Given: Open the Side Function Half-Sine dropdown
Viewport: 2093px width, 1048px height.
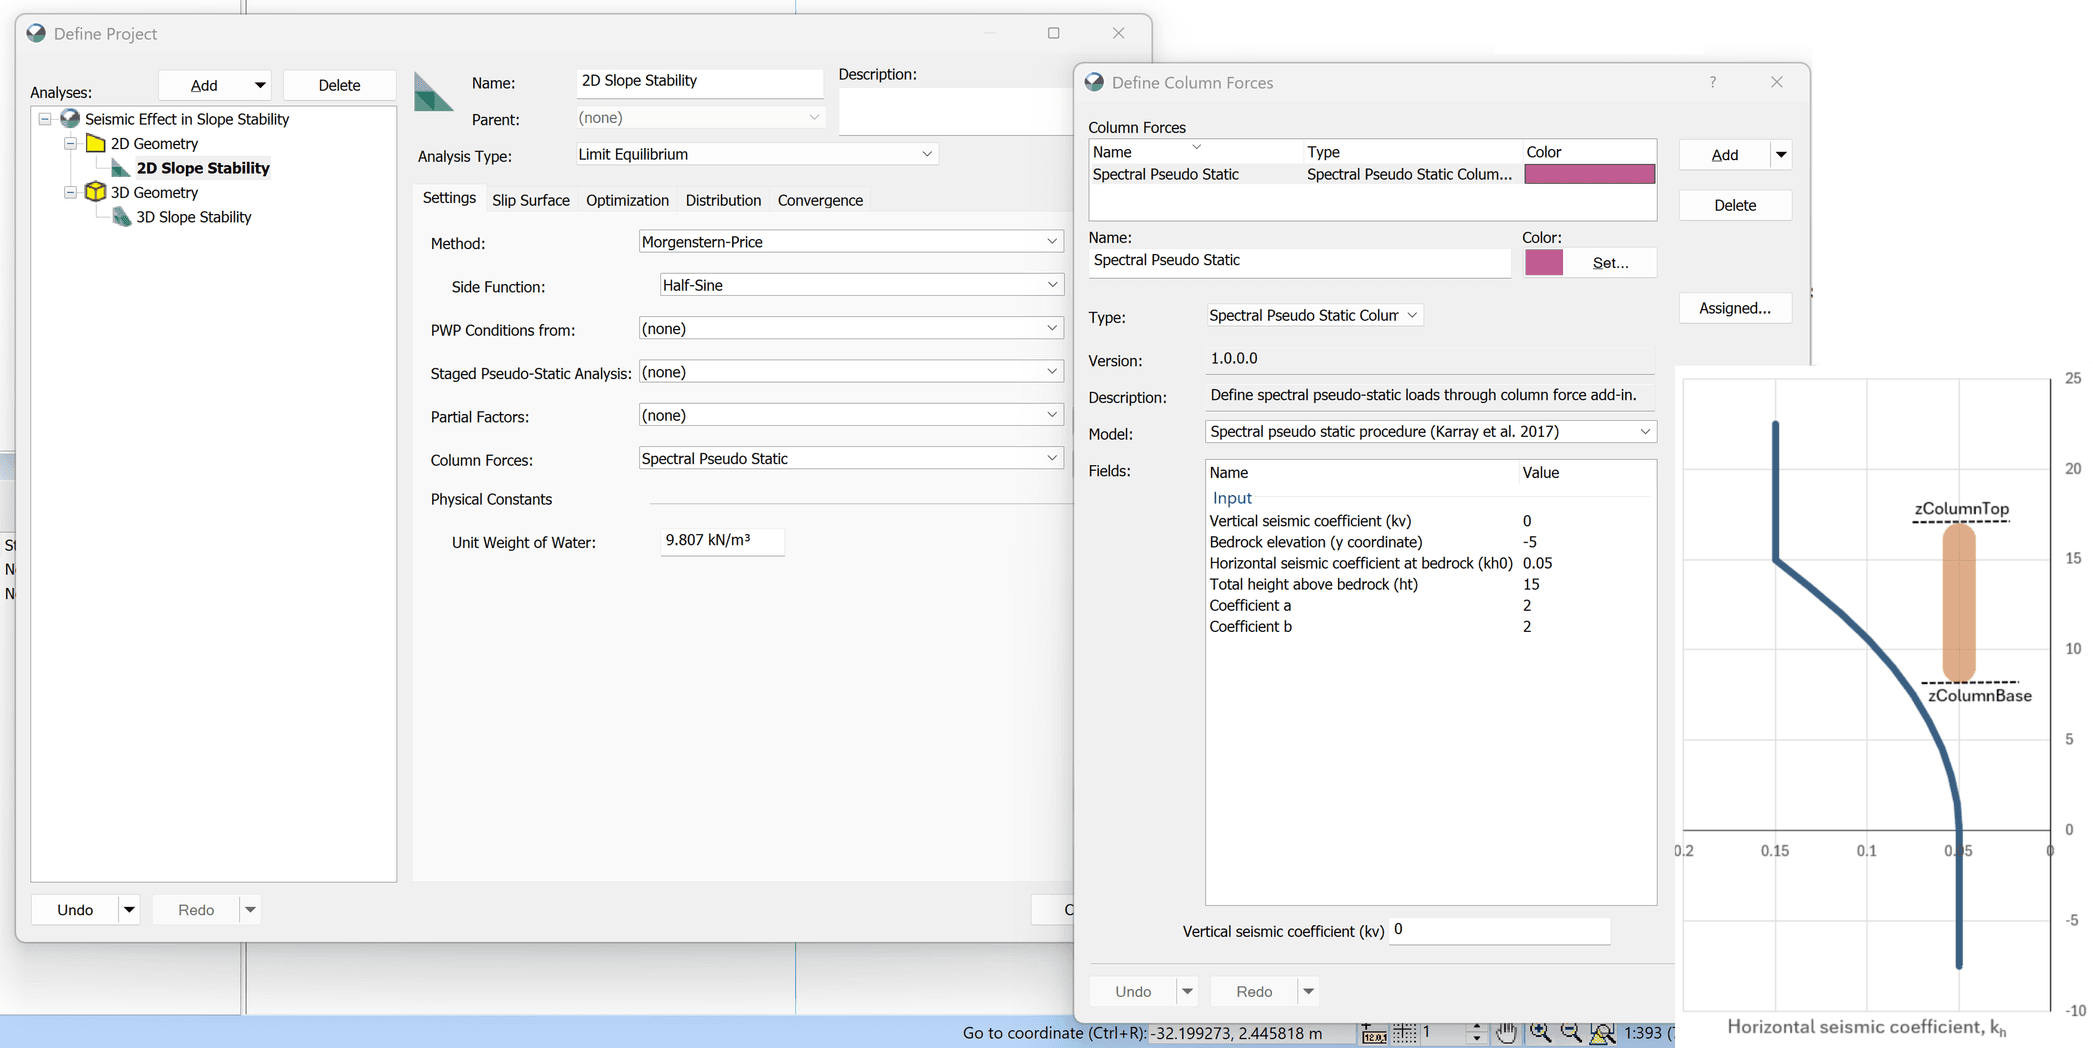Looking at the screenshot, I should pyautogui.click(x=861, y=285).
